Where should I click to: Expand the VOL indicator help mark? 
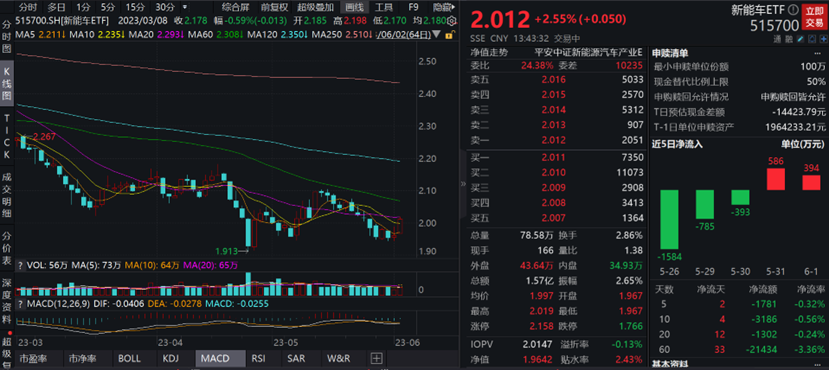coord(21,265)
